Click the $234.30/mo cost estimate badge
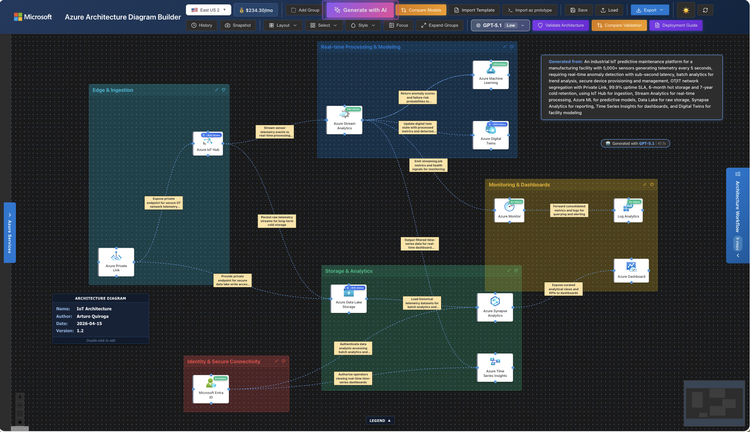Image resolution: width=750 pixels, height=432 pixels. click(x=256, y=10)
